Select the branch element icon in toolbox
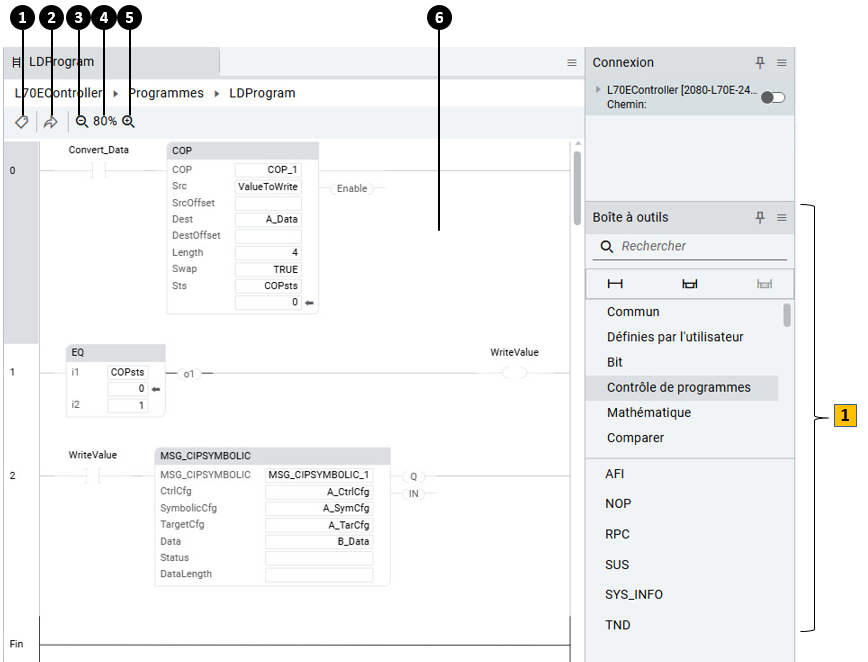 [x=690, y=284]
